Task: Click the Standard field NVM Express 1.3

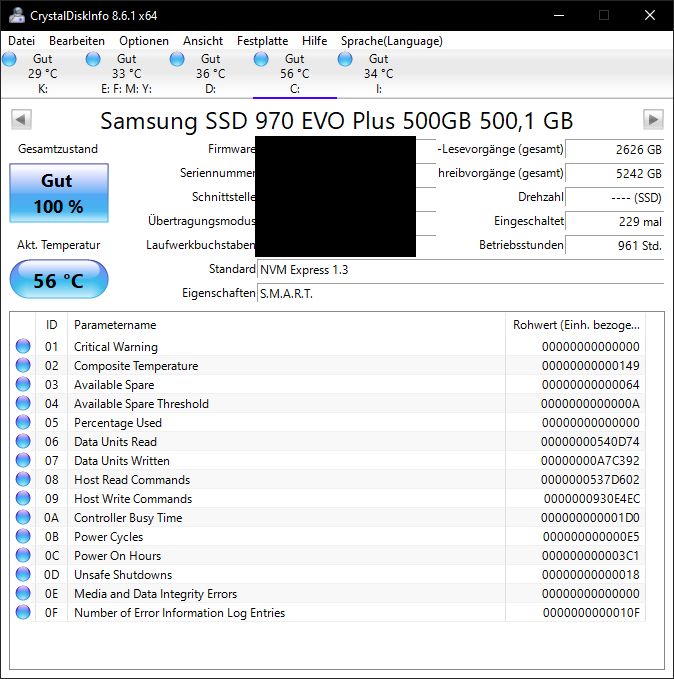Action: click(x=460, y=270)
